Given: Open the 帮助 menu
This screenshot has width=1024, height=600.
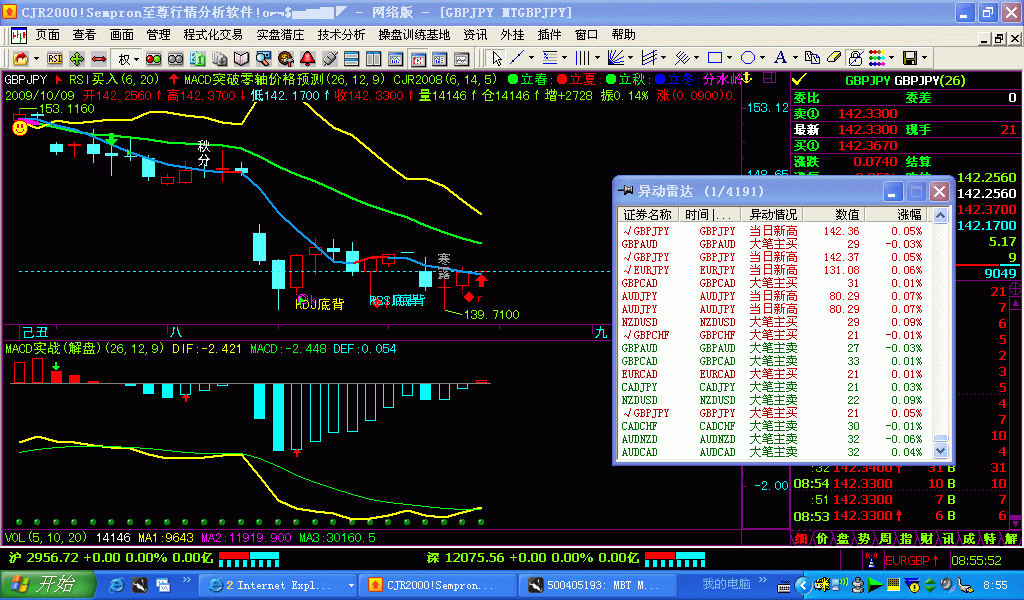Looking at the screenshot, I should click(623, 35).
